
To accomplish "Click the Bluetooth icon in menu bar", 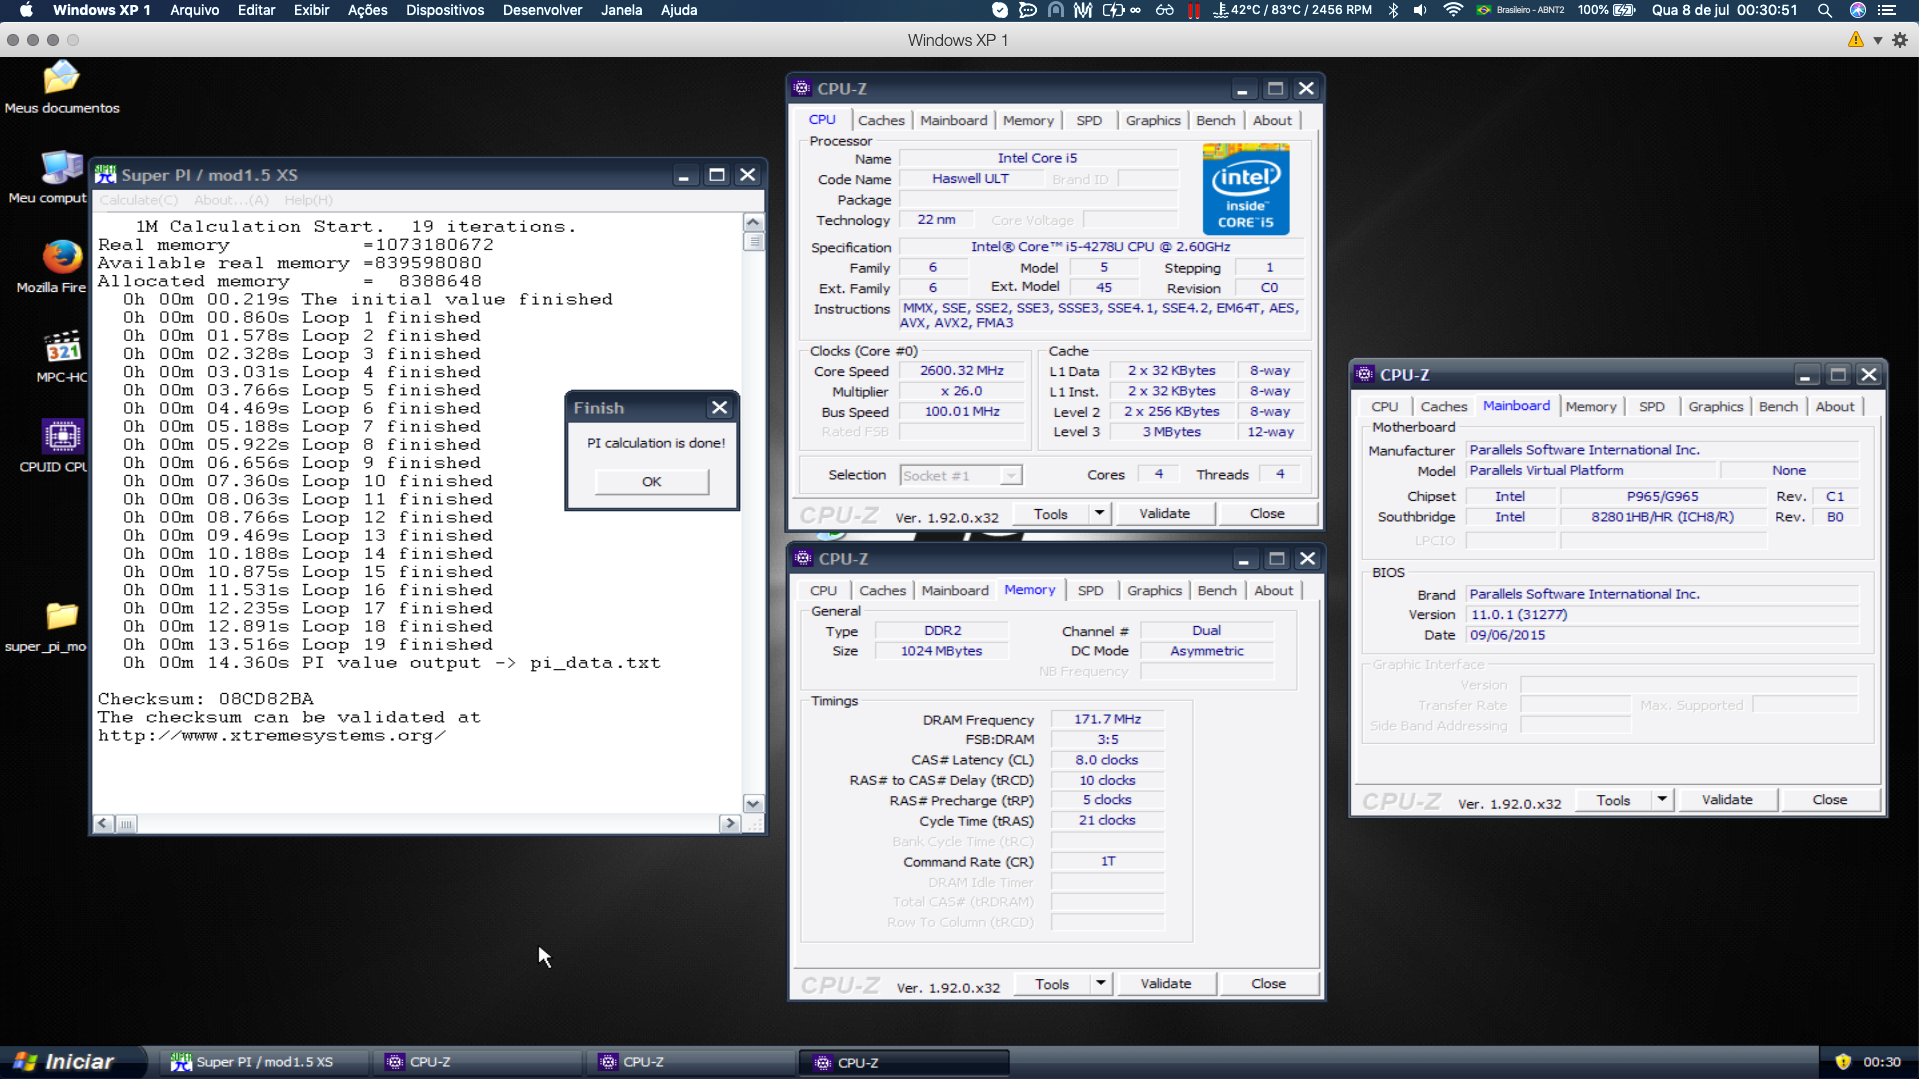I will coord(1393,10).
